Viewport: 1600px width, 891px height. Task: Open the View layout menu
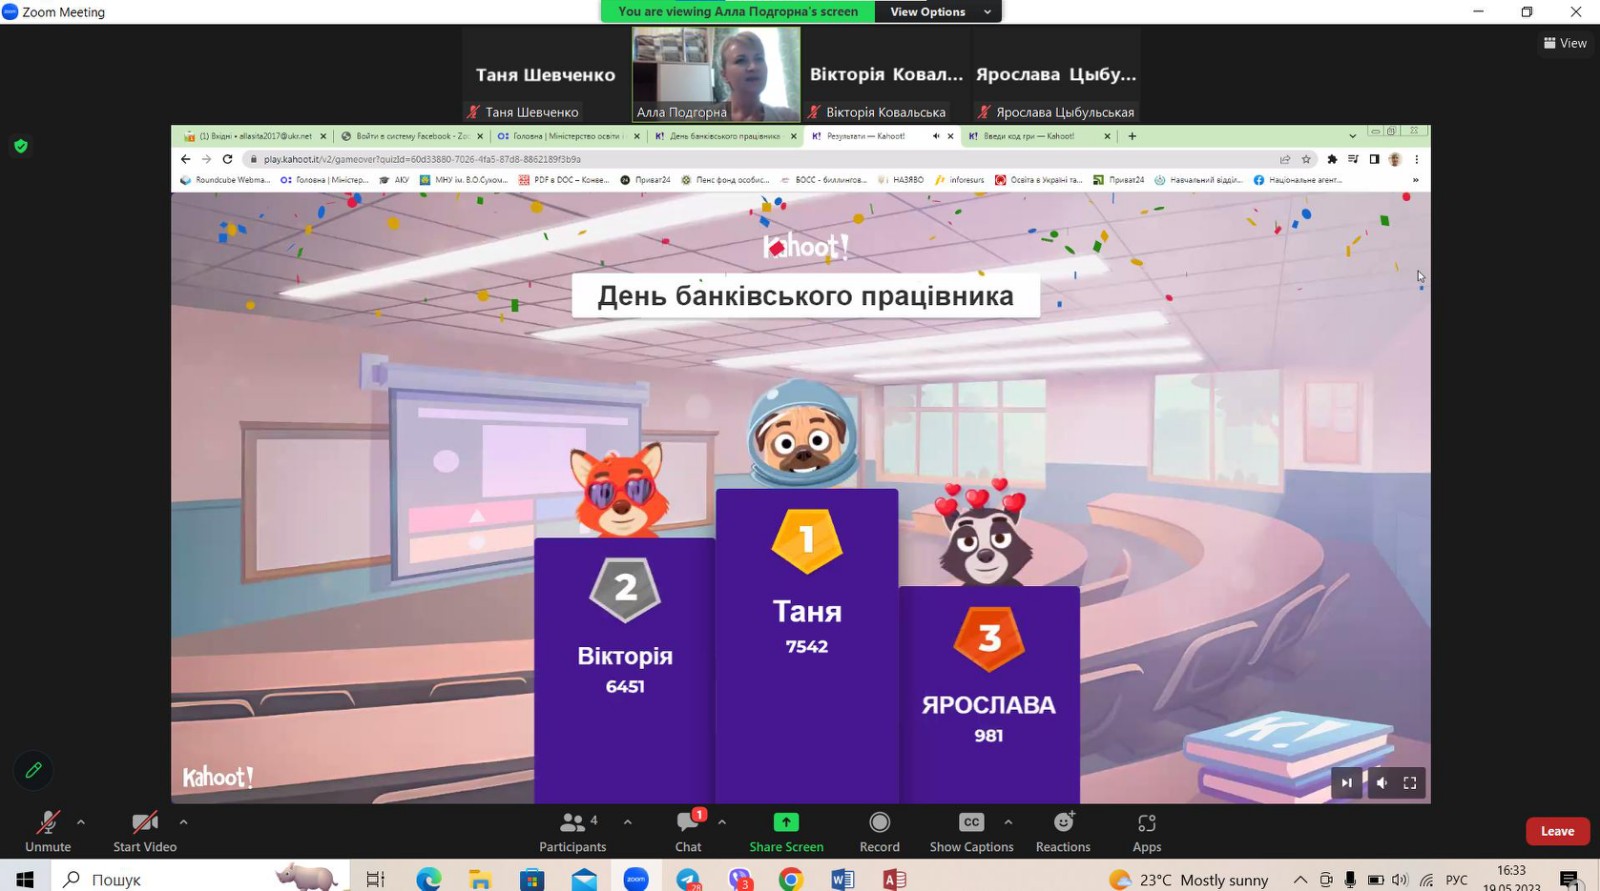1565,43
